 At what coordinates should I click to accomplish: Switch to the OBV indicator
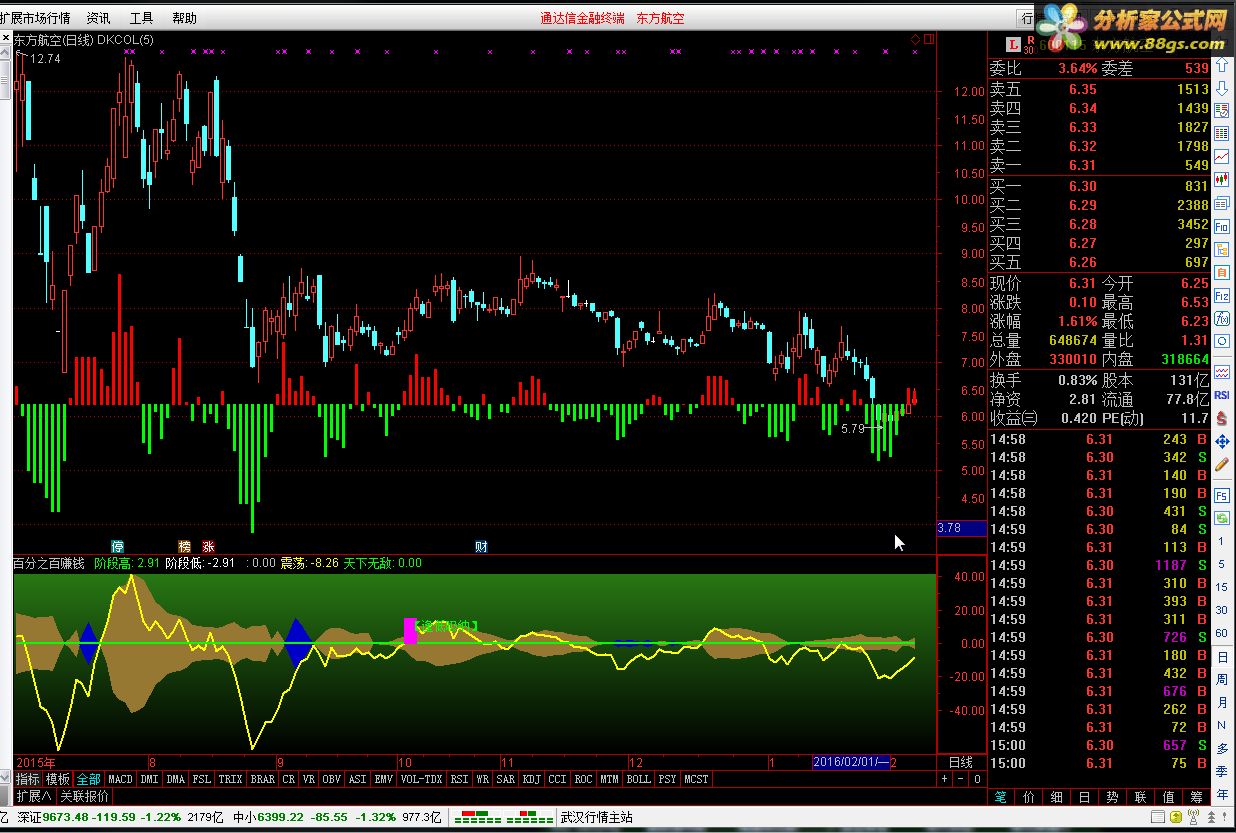point(331,779)
